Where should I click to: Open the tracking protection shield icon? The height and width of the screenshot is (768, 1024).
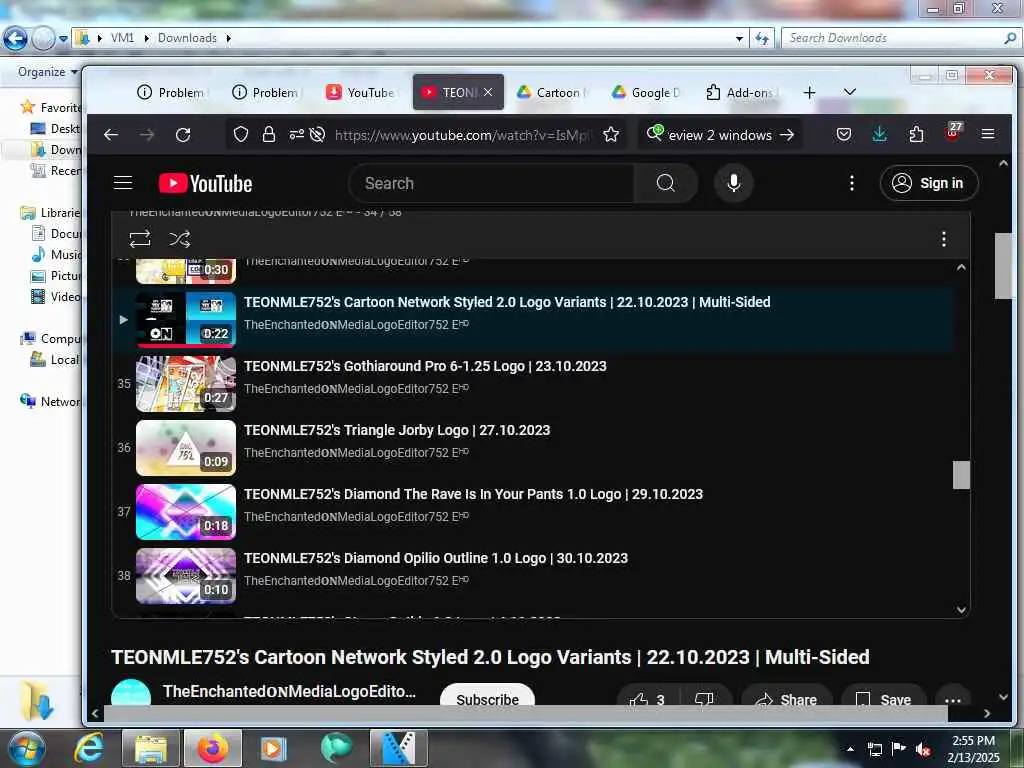pos(241,135)
